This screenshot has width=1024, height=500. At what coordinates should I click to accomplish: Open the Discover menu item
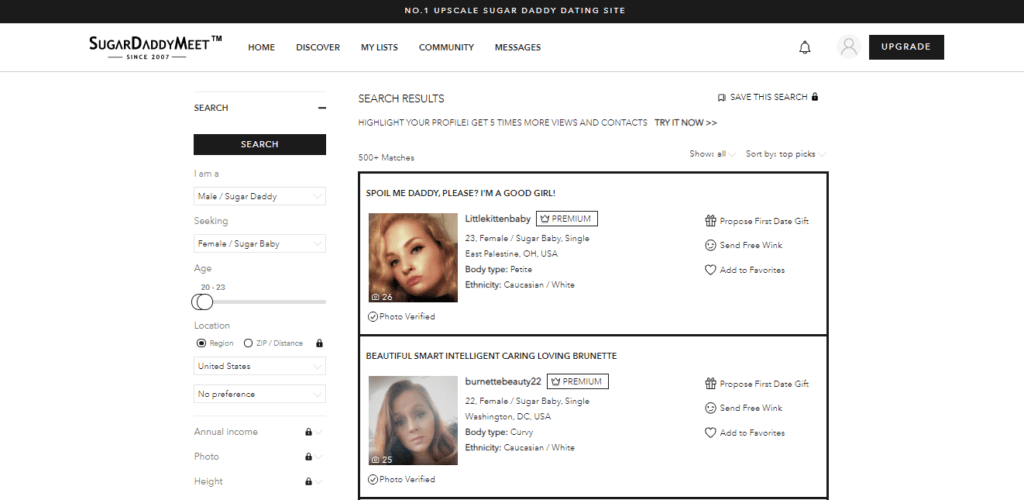pyautogui.click(x=318, y=47)
